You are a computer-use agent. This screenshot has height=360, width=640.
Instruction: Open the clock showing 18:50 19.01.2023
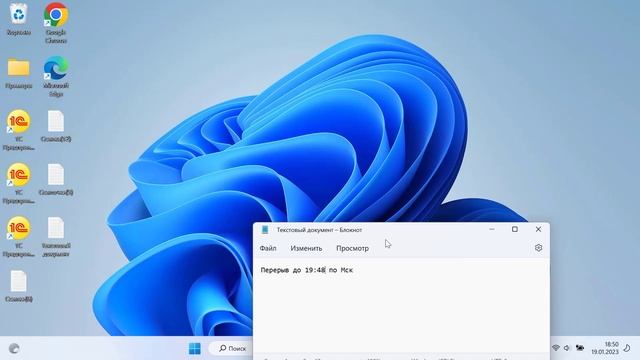(x=605, y=348)
